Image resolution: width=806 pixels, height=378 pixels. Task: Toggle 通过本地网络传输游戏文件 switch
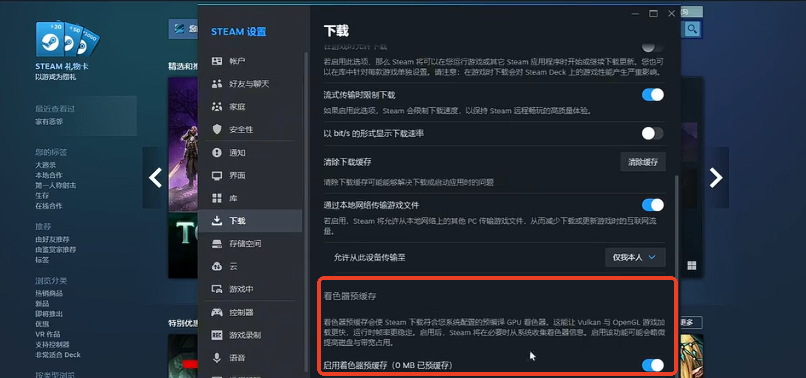(x=653, y=205)
